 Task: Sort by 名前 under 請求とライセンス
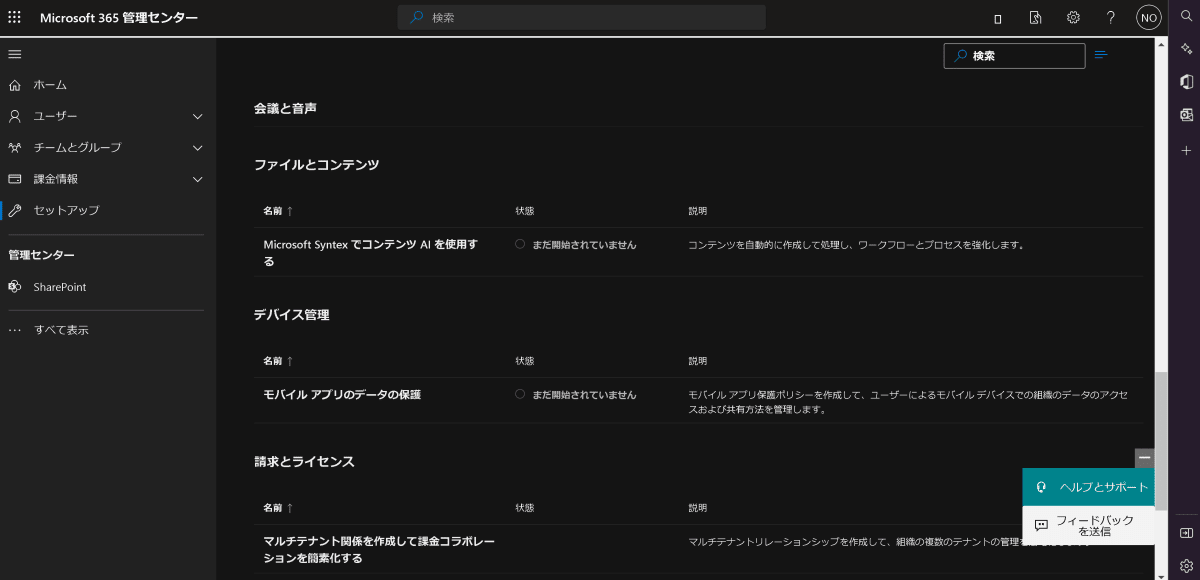pos(278,508)
